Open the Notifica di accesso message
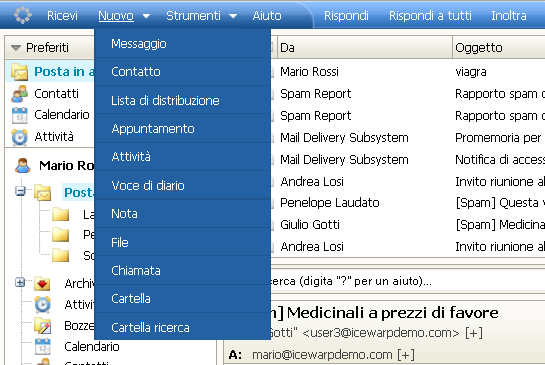545x365 pixels. pyautogui.click(x=407, y=160)
